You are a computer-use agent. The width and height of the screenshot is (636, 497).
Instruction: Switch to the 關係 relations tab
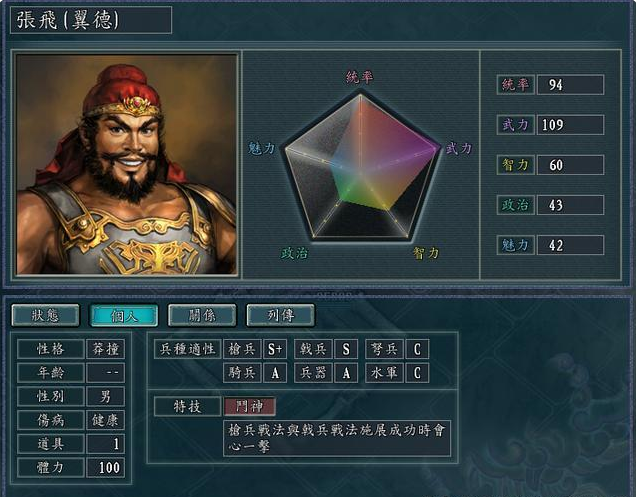(x=202, y=315)
